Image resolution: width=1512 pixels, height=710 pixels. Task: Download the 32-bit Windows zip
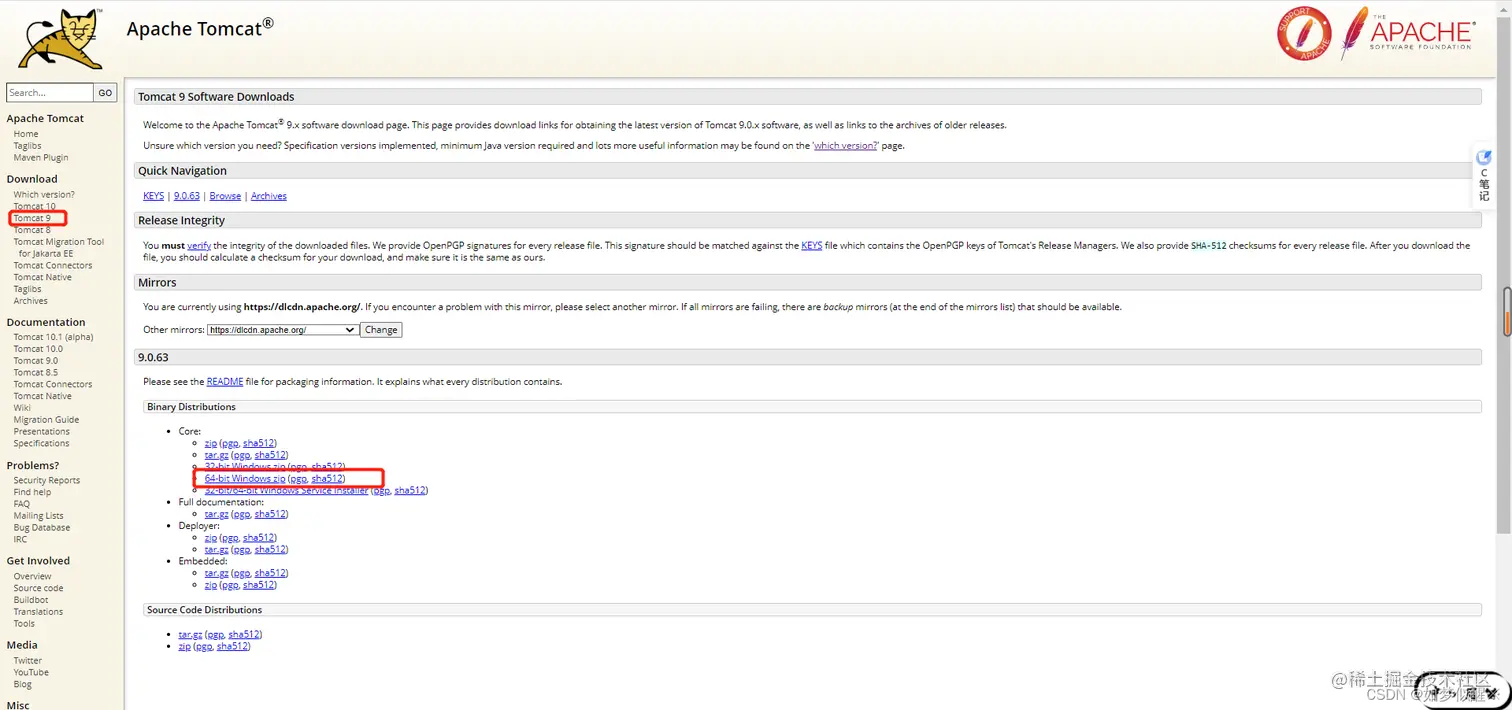point(245,467)
